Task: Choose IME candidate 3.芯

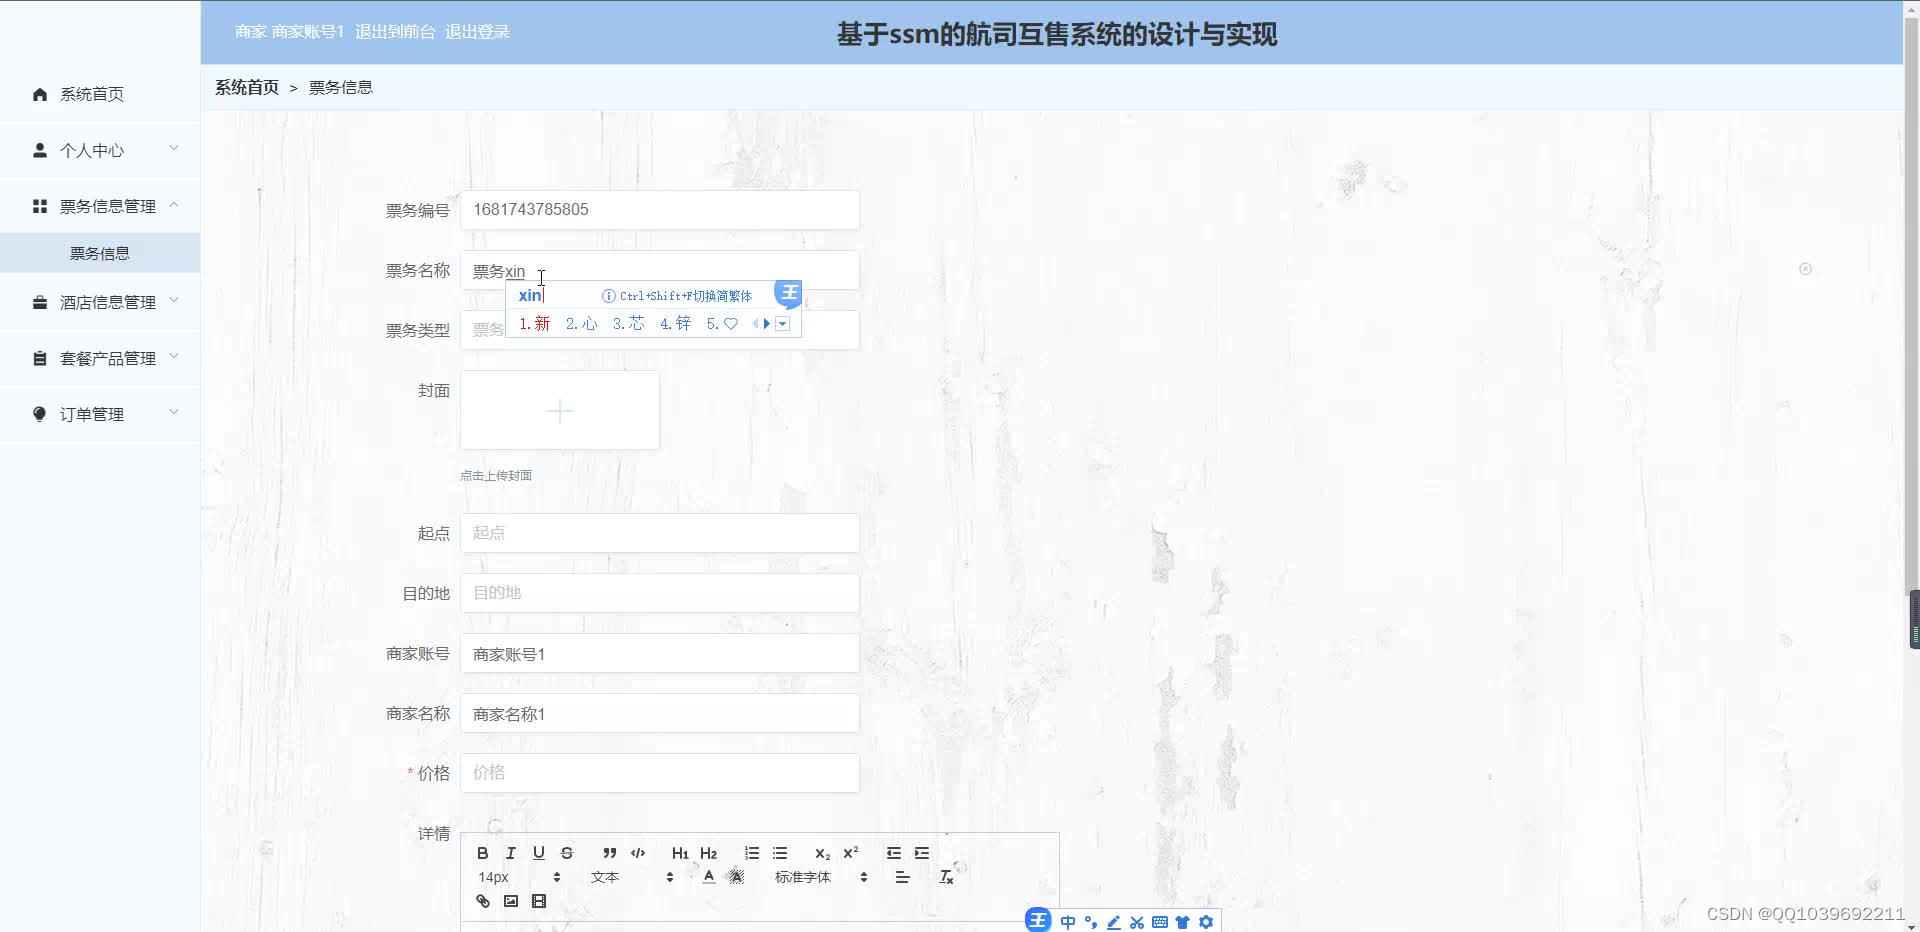Action: pyautogui.click(x=628, y=324)
